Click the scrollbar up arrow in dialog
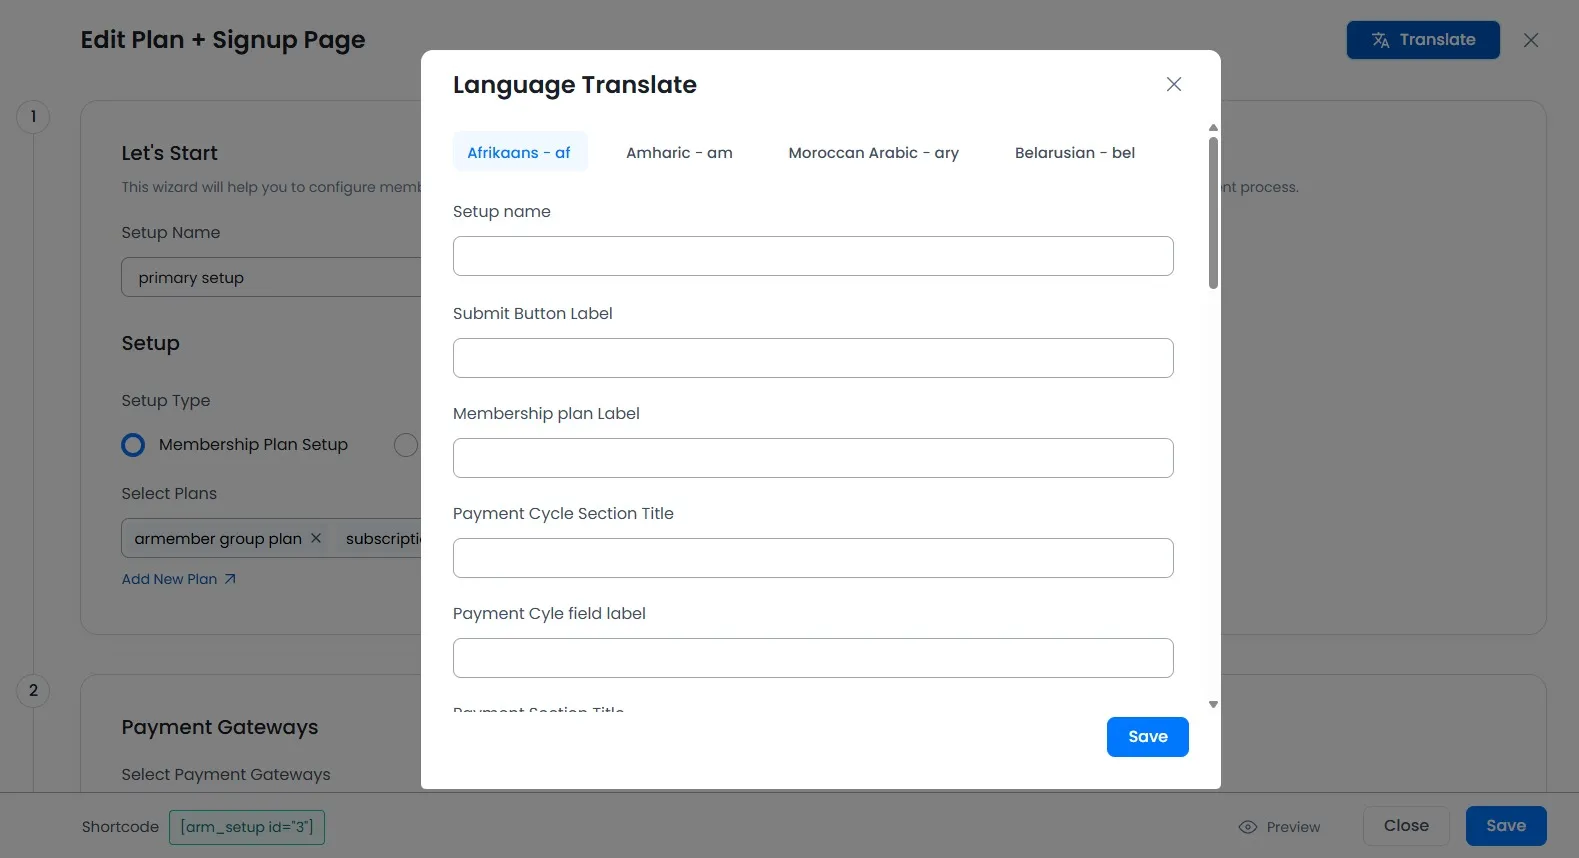Screen dimensions: 1579x858 pyautogui.click(x=1213, y=128)
